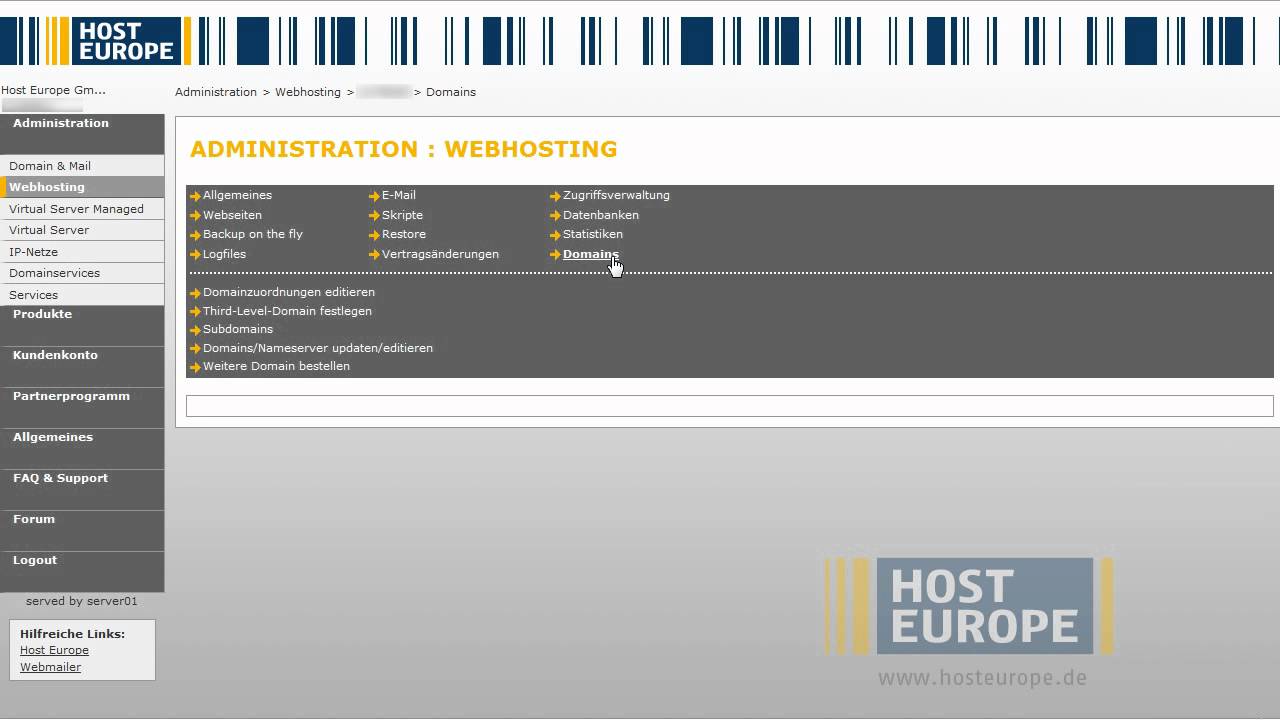This screenshot has width=1280, height=720.
Task: Go to Backup on the fly
Action: point(253,234)
